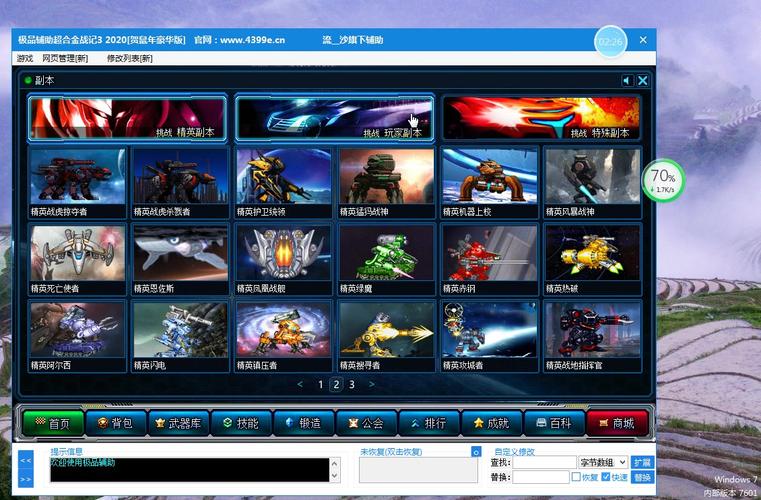Go to previous dungeon page arrow
The width and height of the screenshot is (761, 500).
(x=300, y=384)
